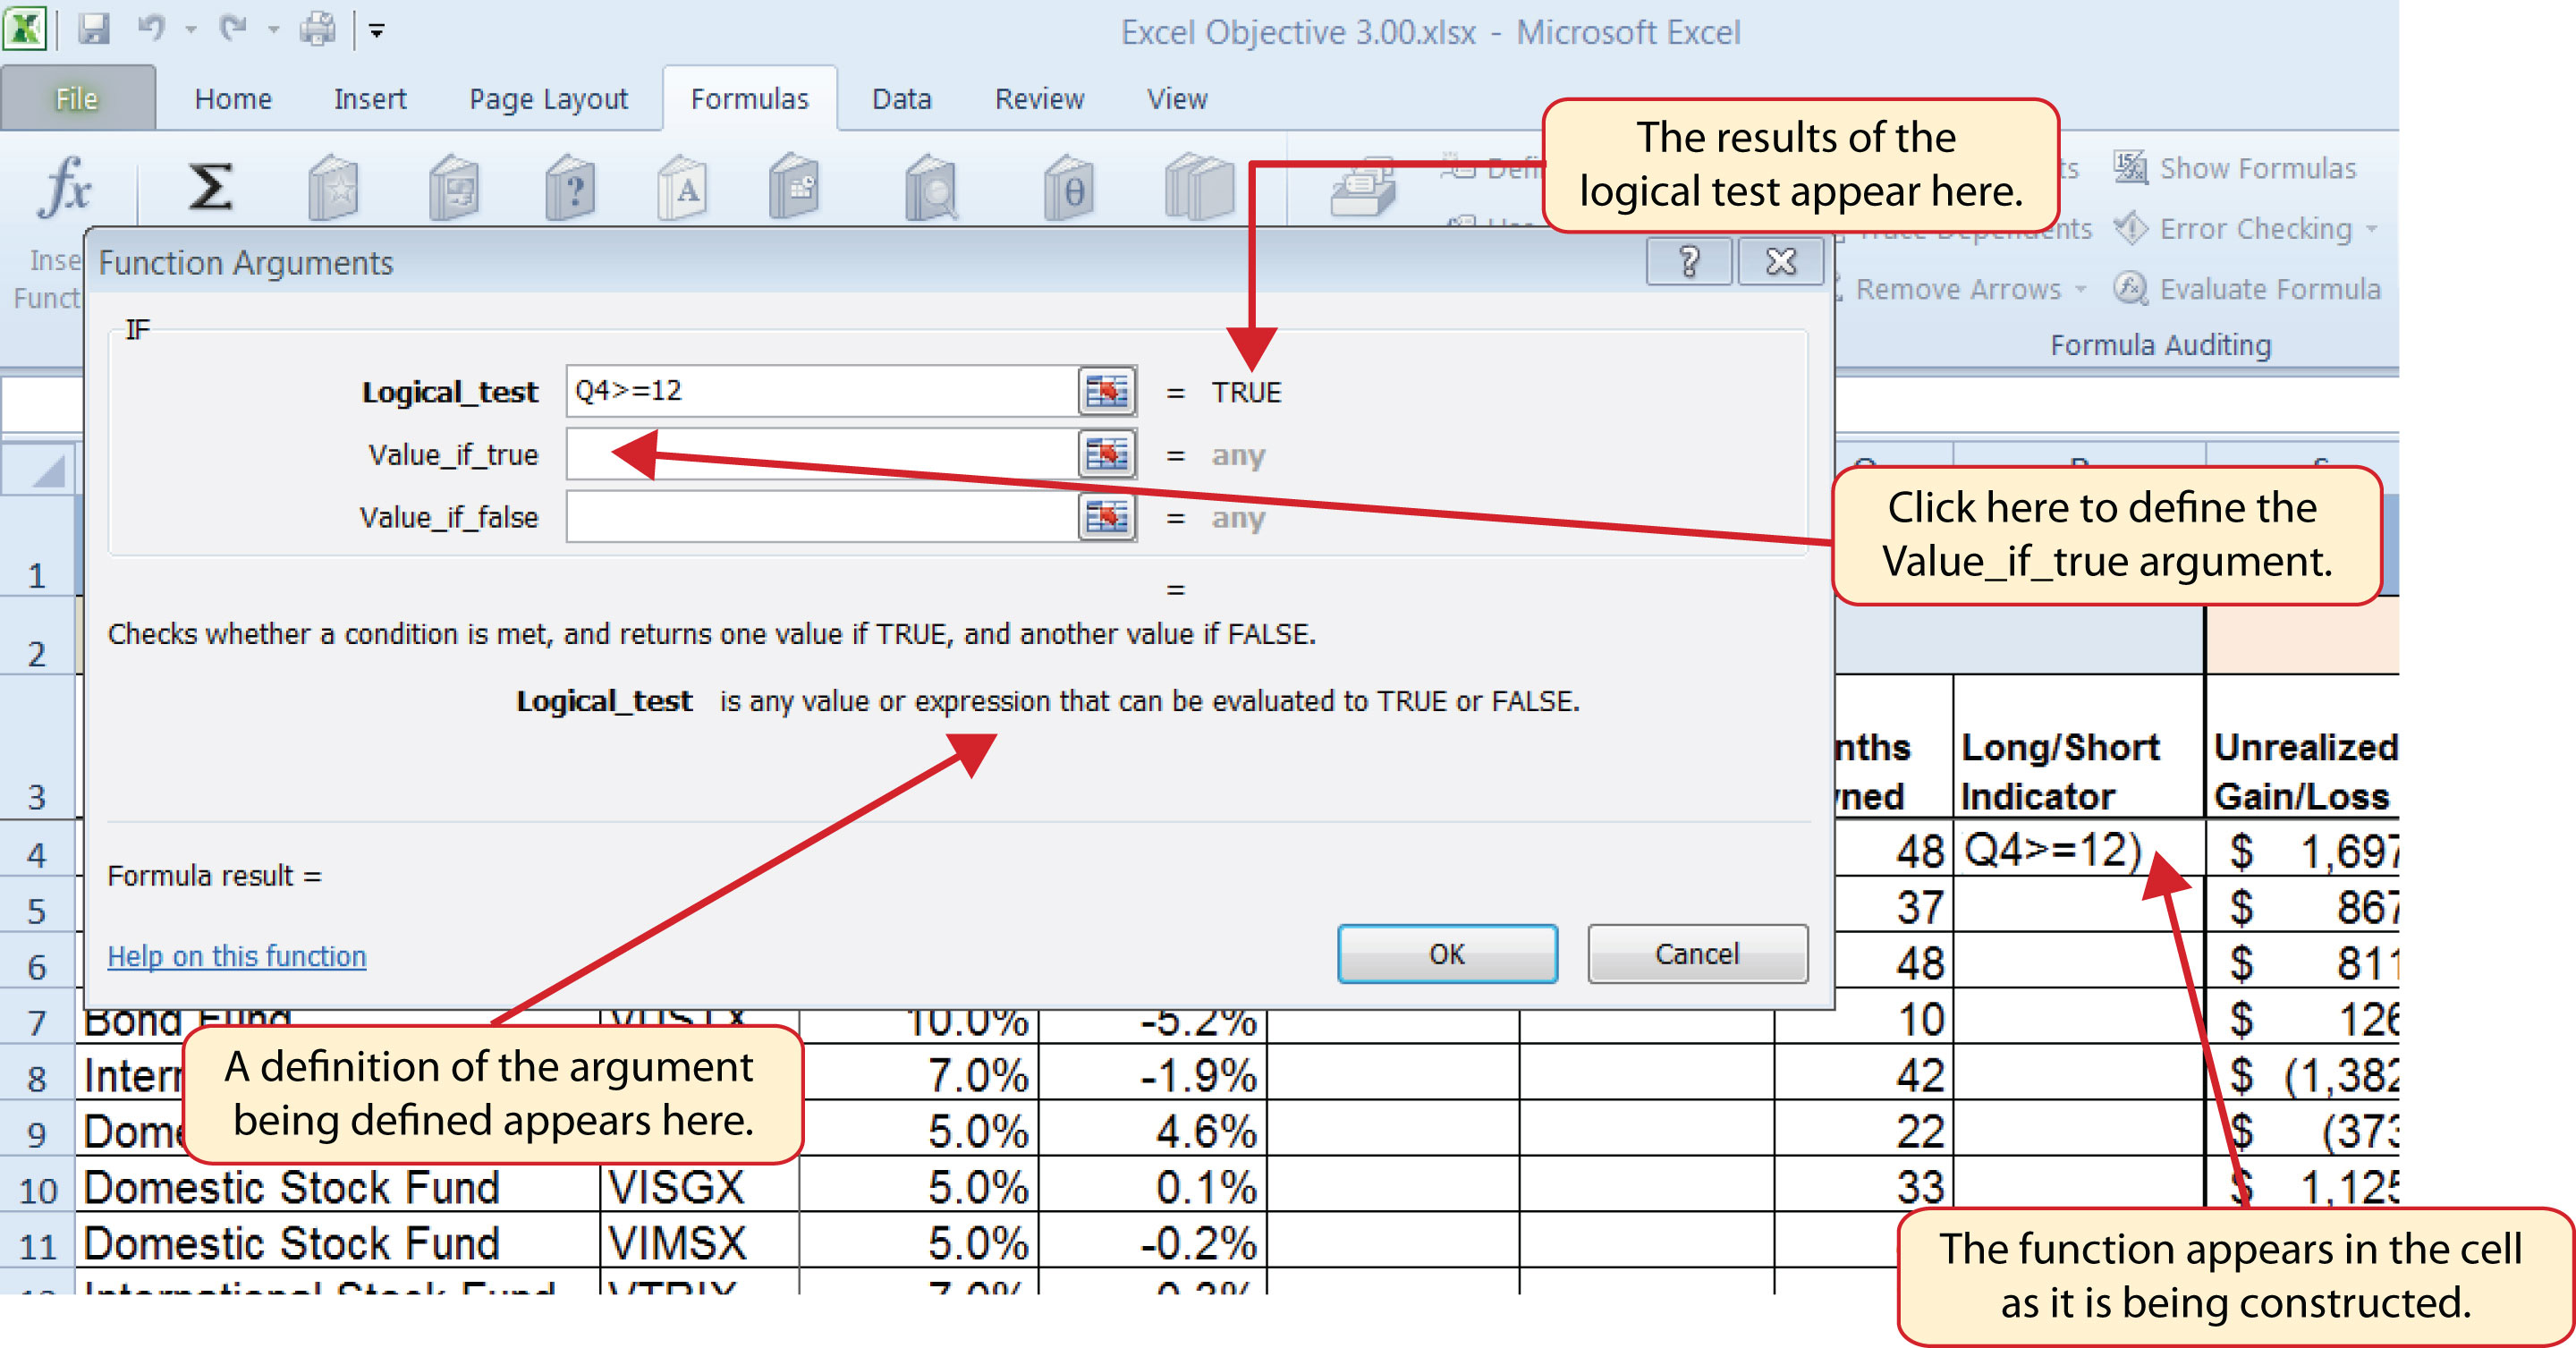
Task: Click the Save icon in quick access toolbar
Action: pyautogui.click(x=94, y=30)
